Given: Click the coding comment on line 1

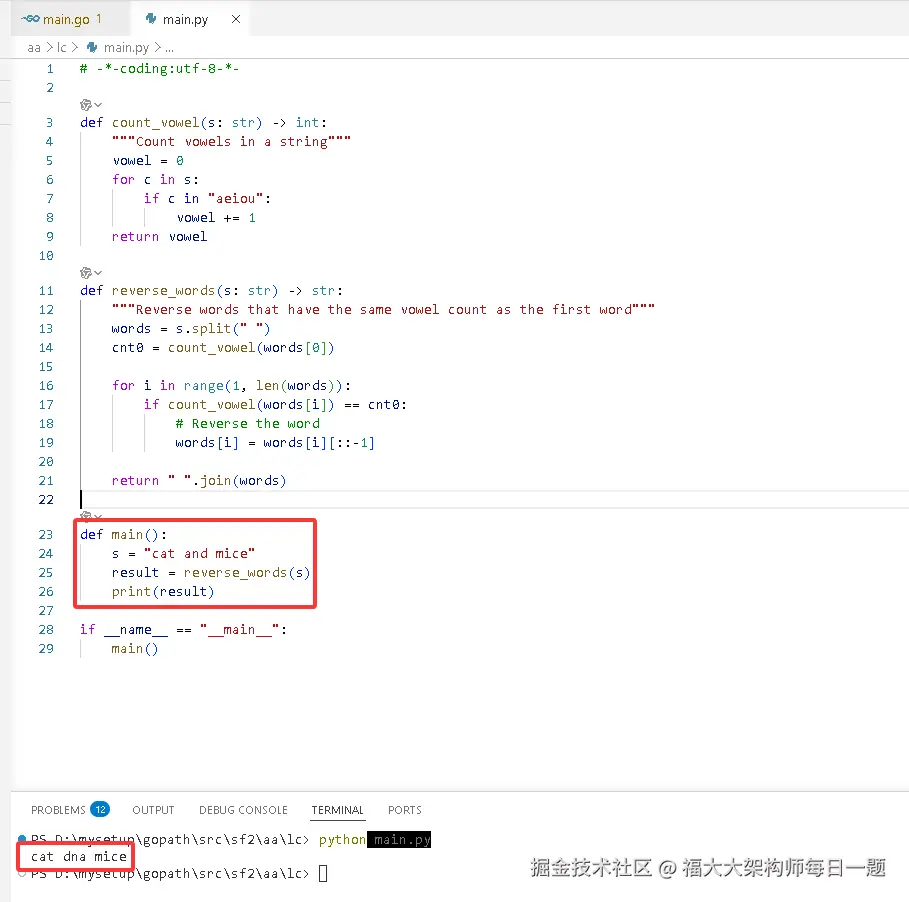Looking at the screenshot, I should [159, 69].
